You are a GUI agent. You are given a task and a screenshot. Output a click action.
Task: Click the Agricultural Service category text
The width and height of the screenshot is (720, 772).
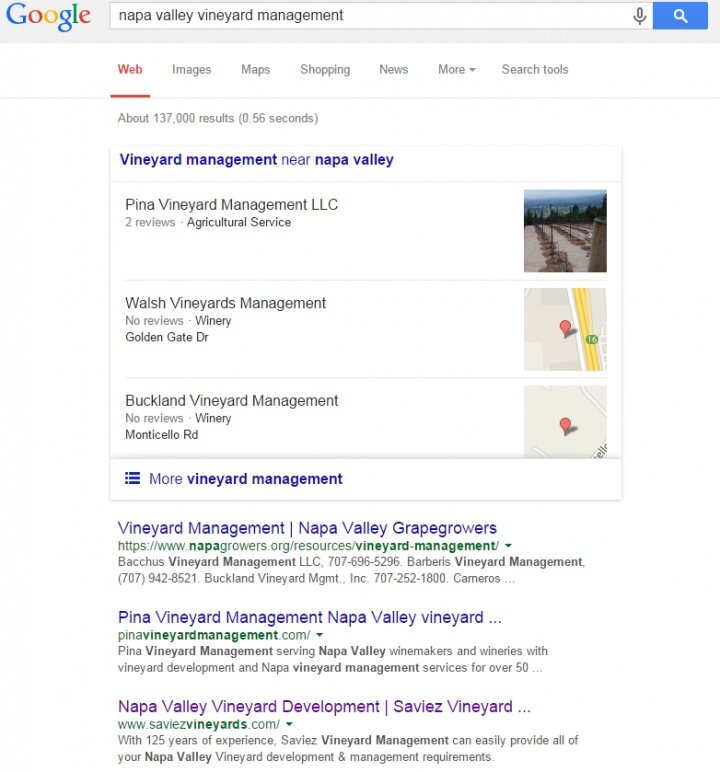[239, 223]
